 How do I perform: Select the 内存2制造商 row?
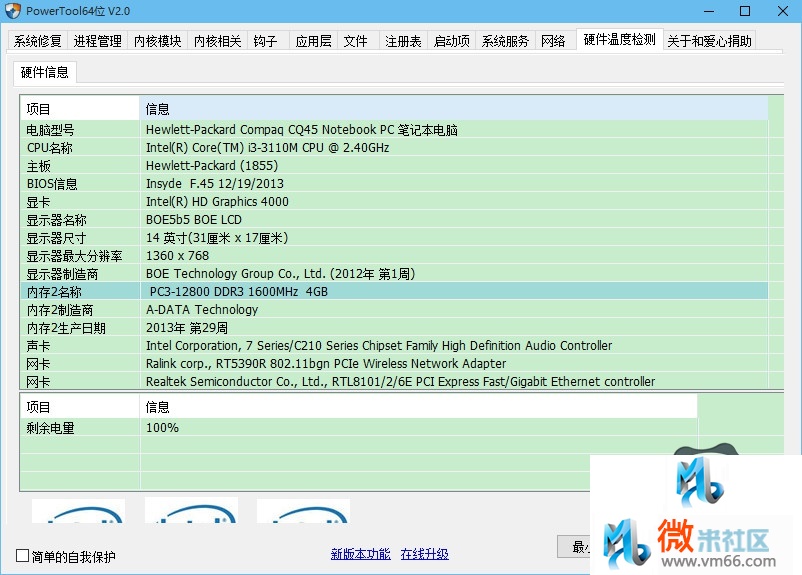394,309
